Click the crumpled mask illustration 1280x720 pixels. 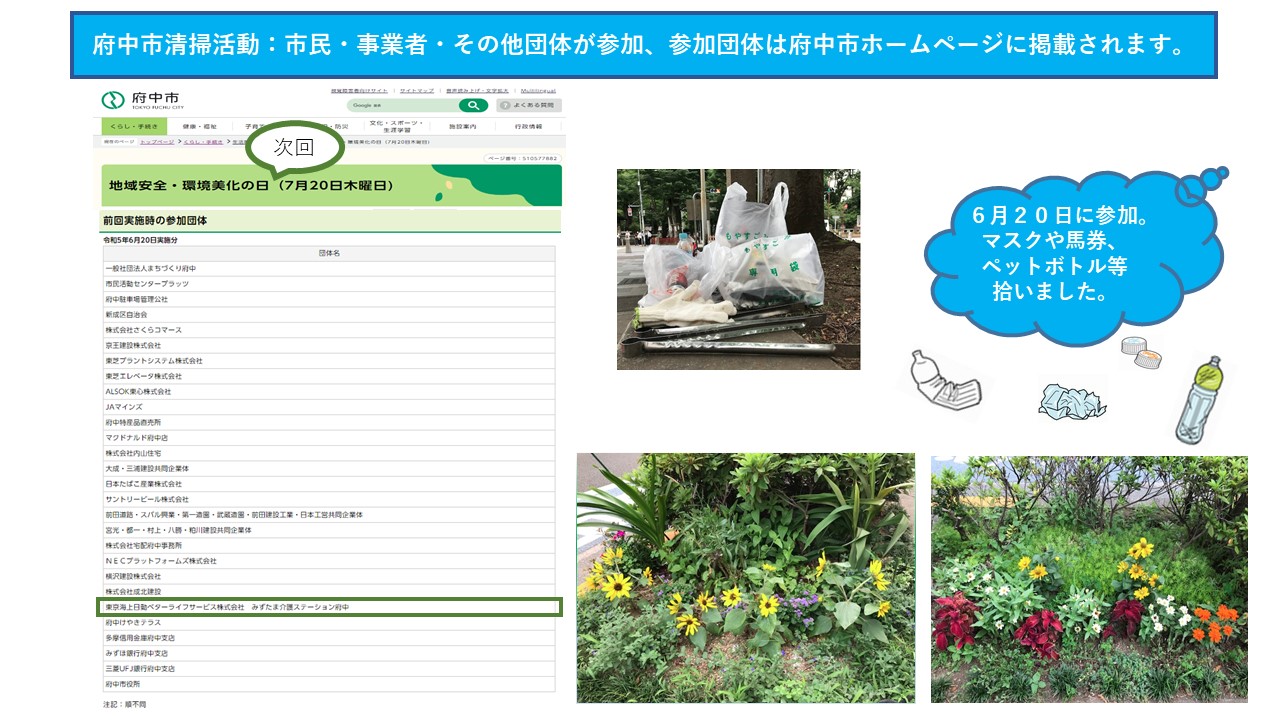tap(1072, 400)
